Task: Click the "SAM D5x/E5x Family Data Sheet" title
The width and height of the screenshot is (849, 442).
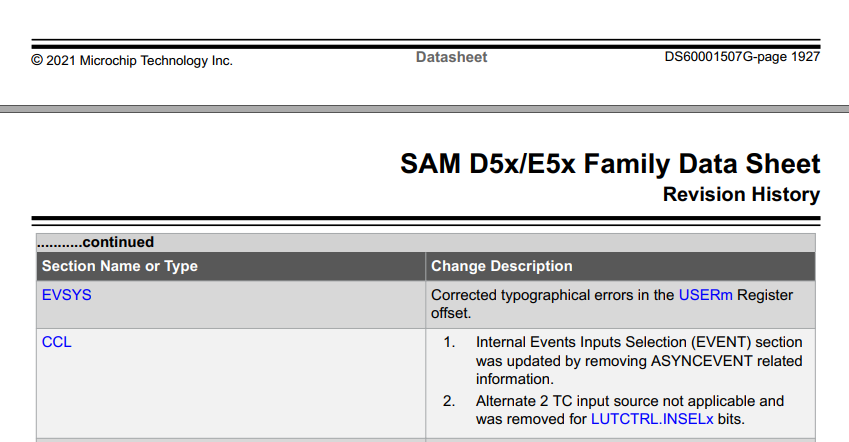Action: 609,164
